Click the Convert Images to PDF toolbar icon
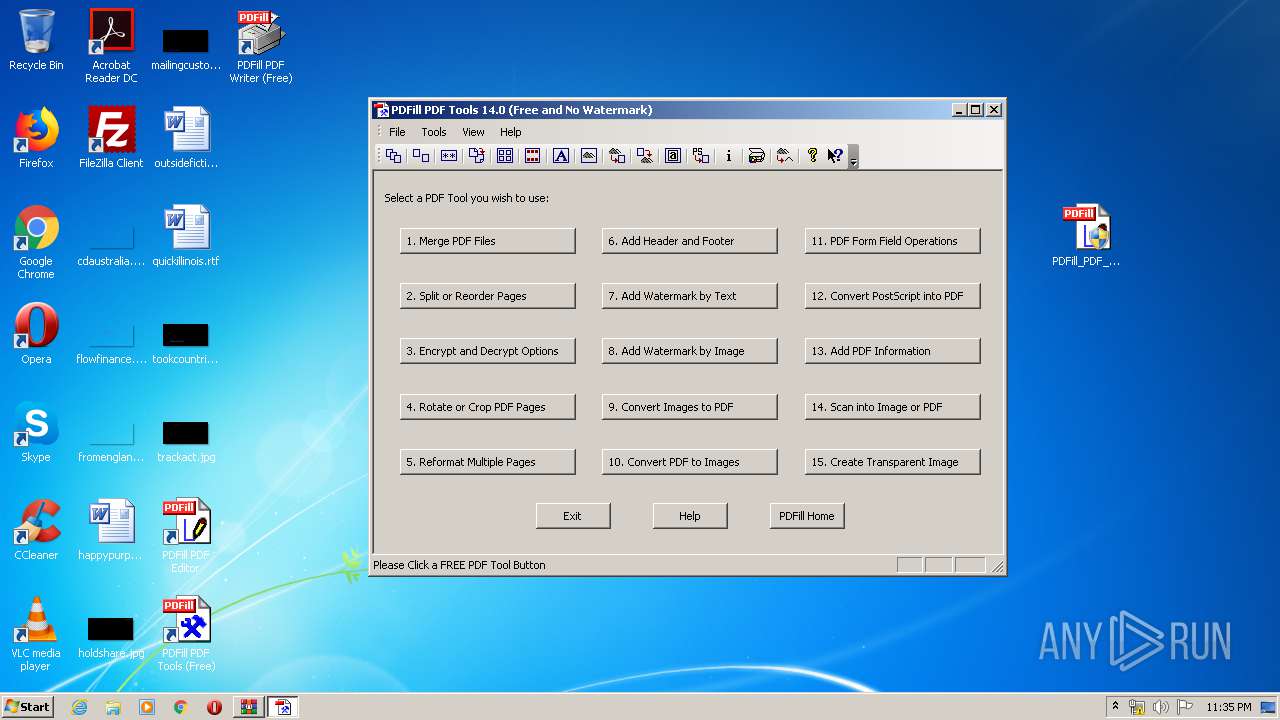 617,156
